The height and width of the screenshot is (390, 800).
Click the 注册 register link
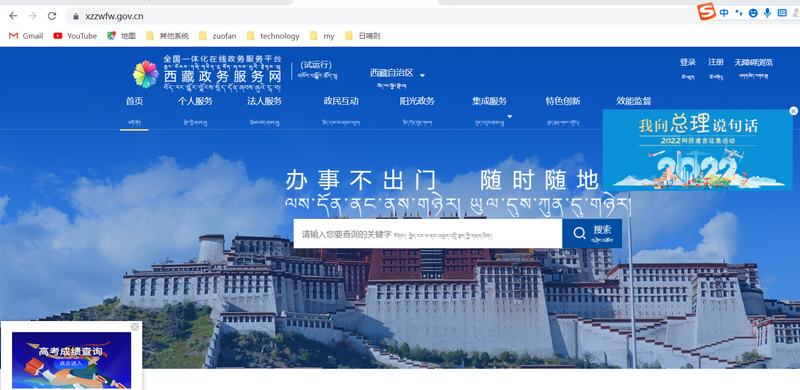coord(716,62)
